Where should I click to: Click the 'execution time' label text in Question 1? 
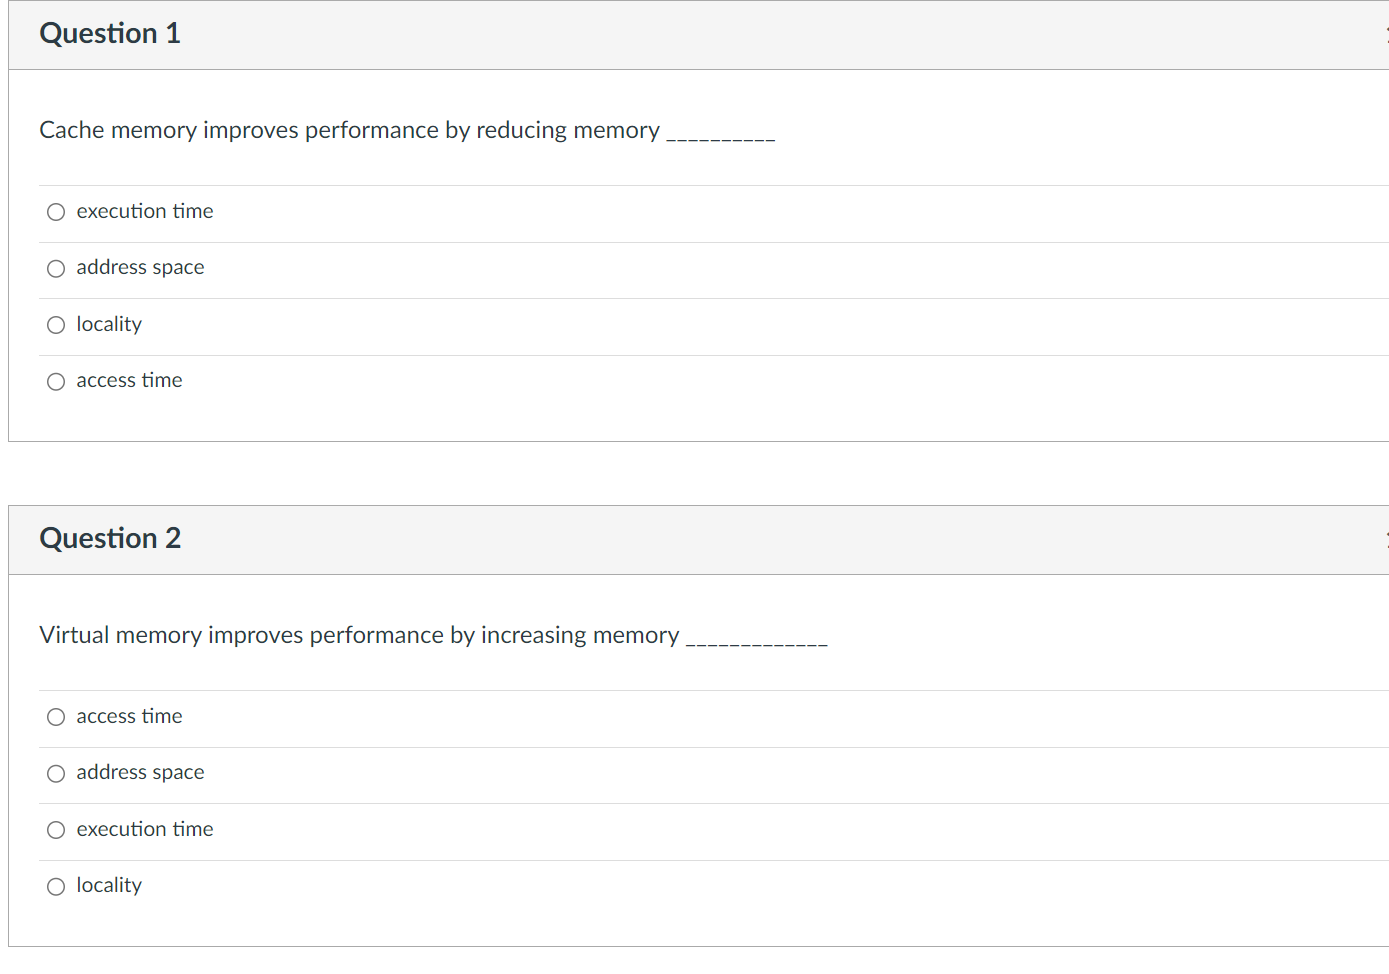click(145, 211)
